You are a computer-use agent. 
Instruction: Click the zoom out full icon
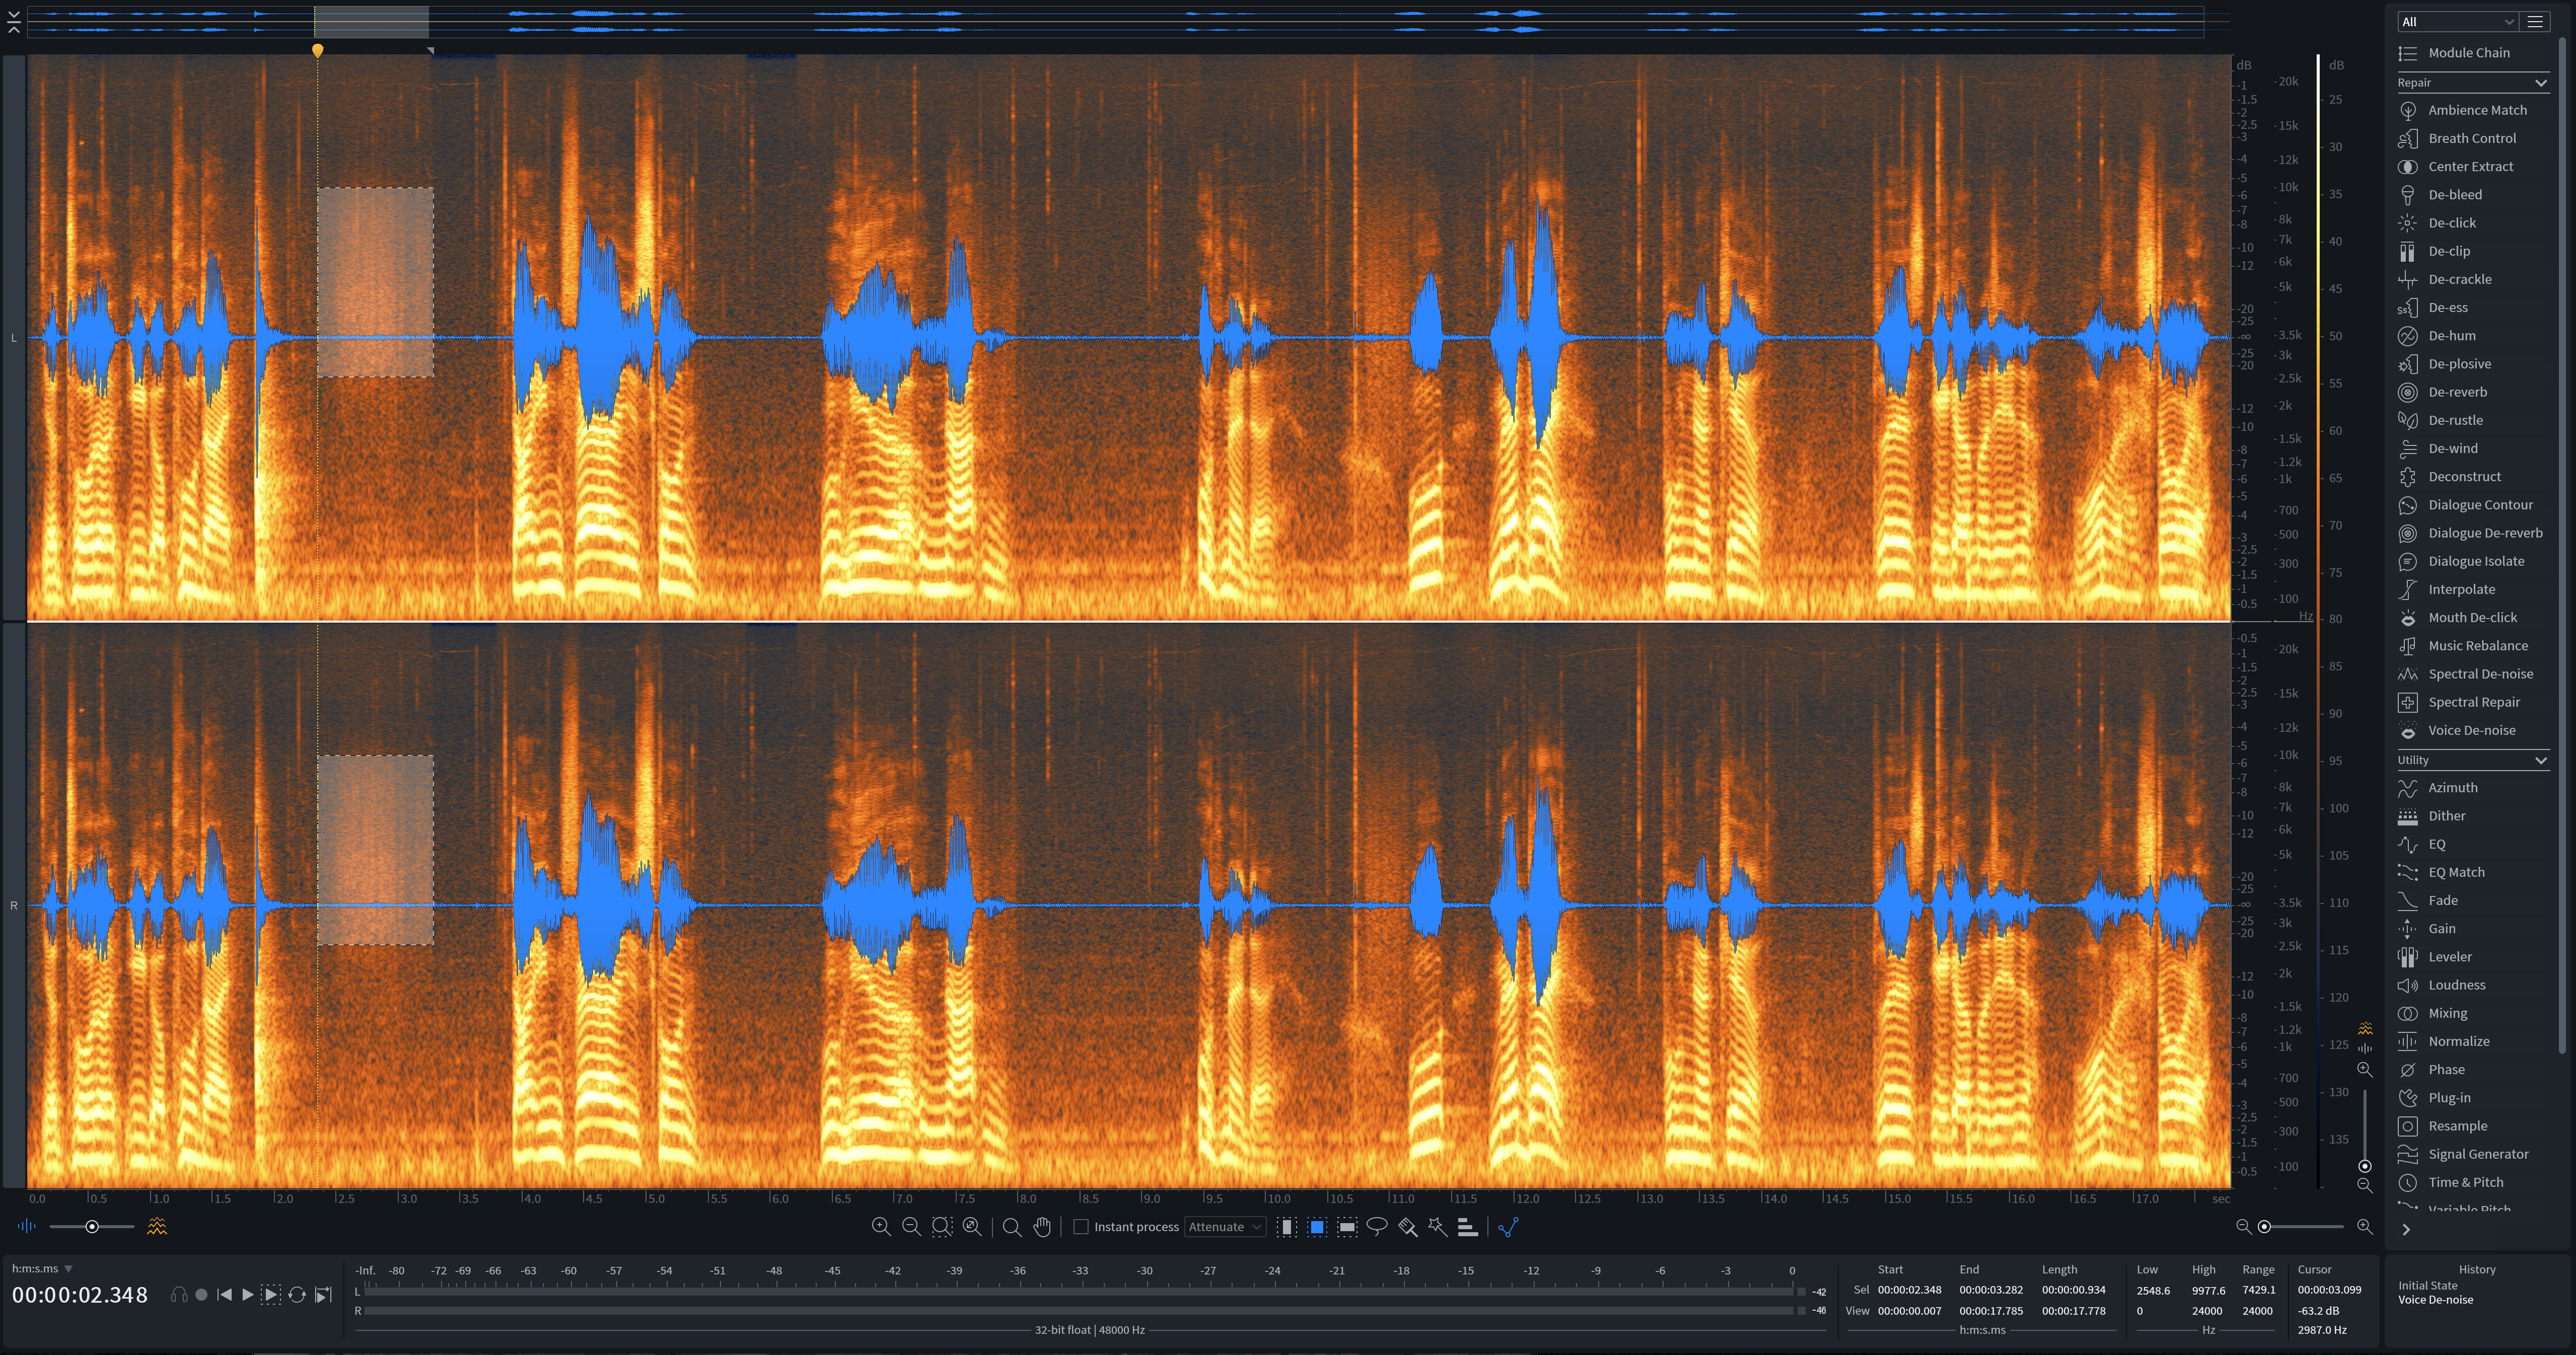(972, 1227)
